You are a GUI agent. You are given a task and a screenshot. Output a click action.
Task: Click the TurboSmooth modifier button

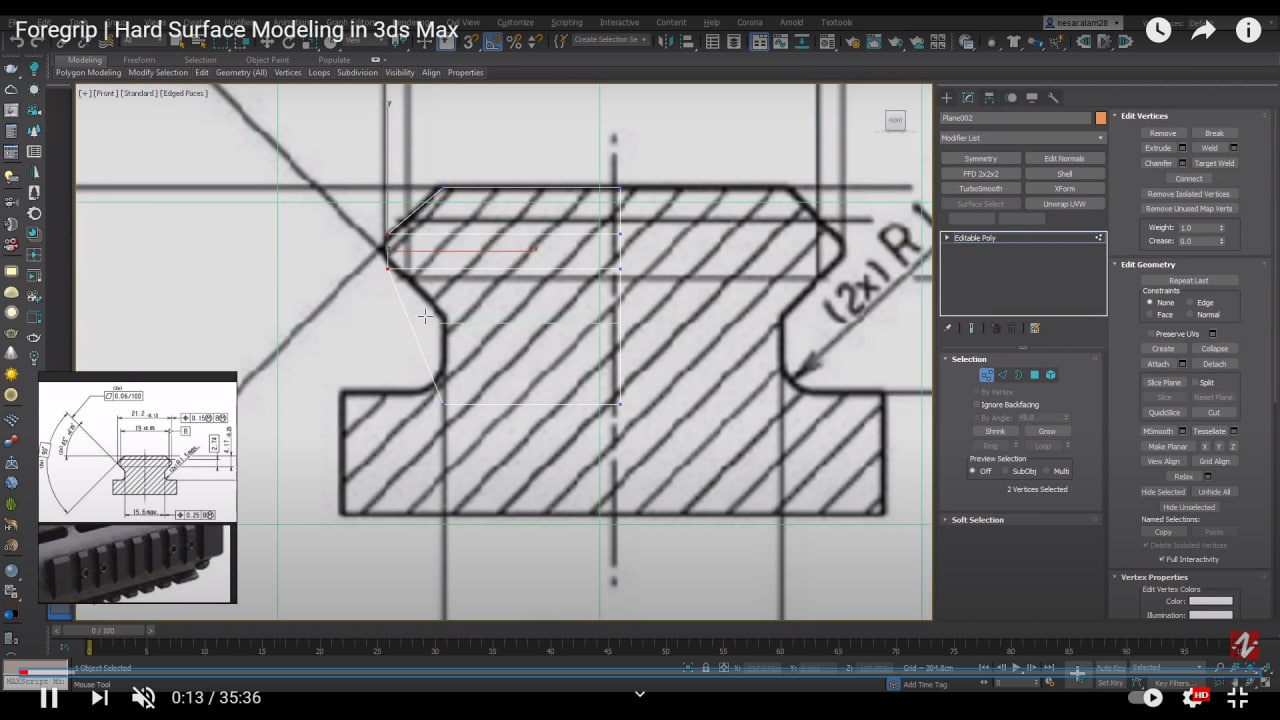[981, 189]
